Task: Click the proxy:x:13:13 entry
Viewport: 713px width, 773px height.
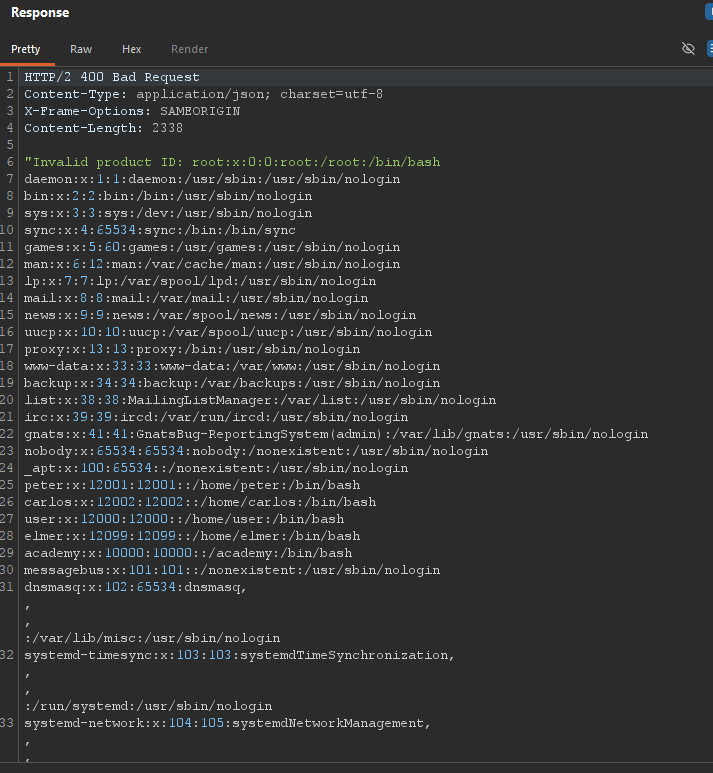Action: pos(192,349)
